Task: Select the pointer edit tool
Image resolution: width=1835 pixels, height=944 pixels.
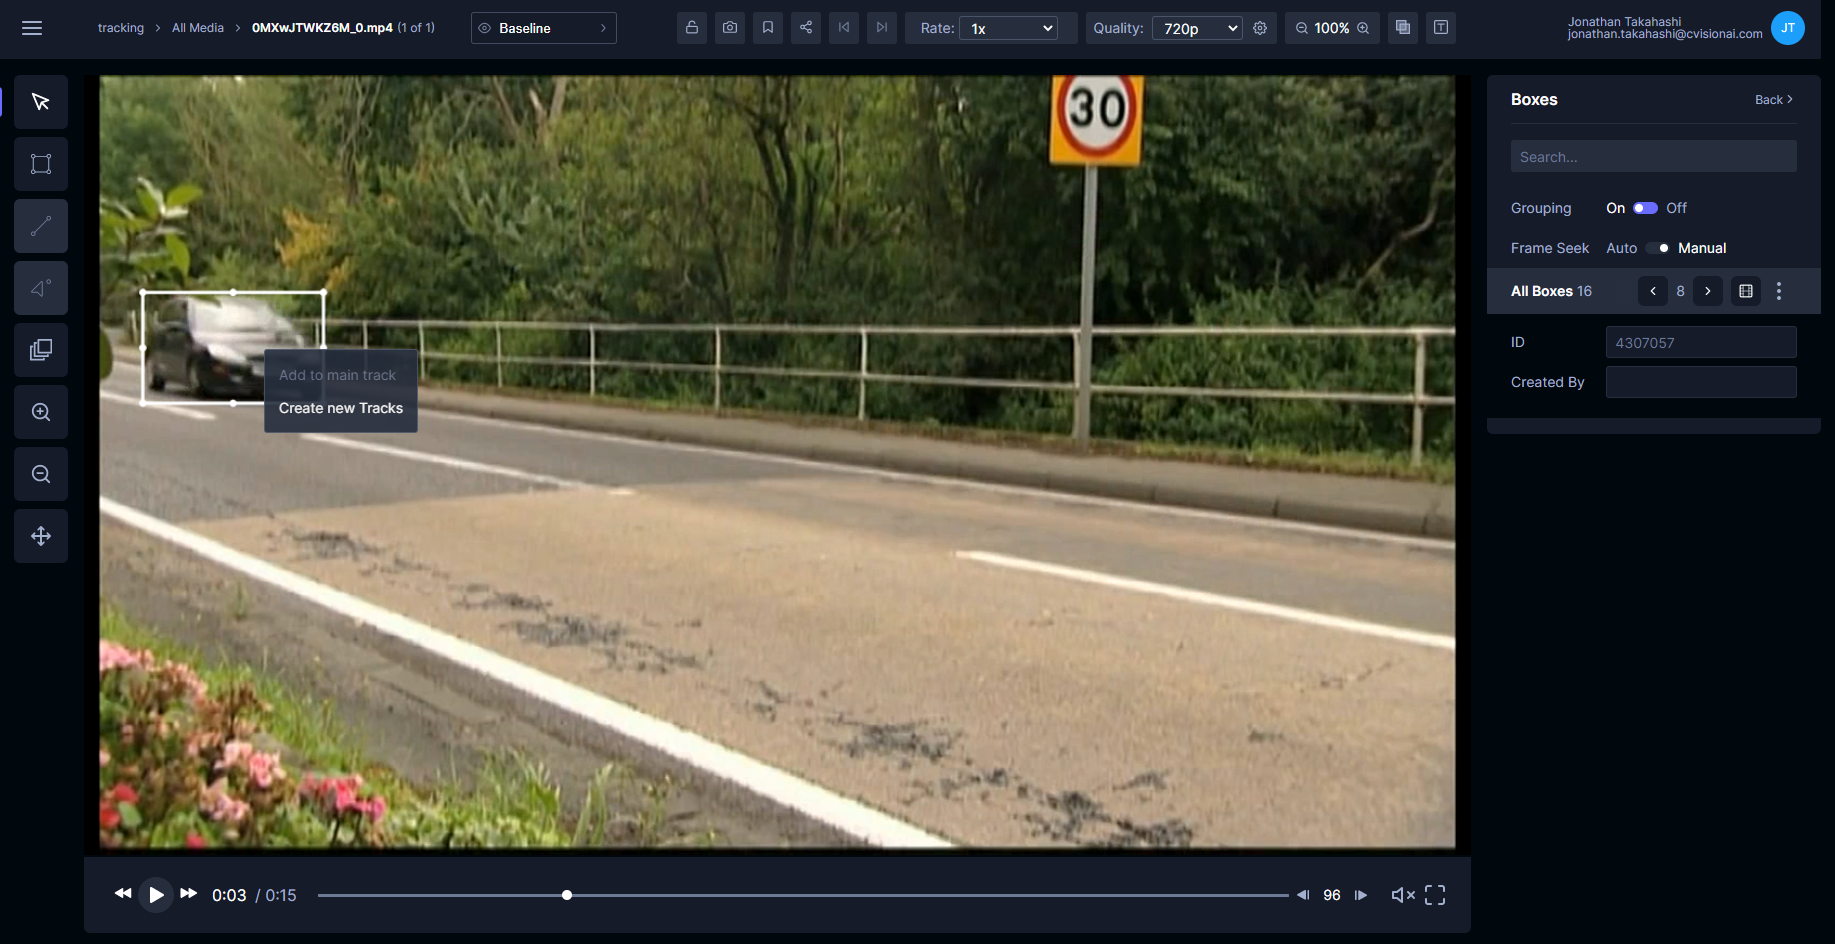Action: pyautogui.click(x=41, y=102)
